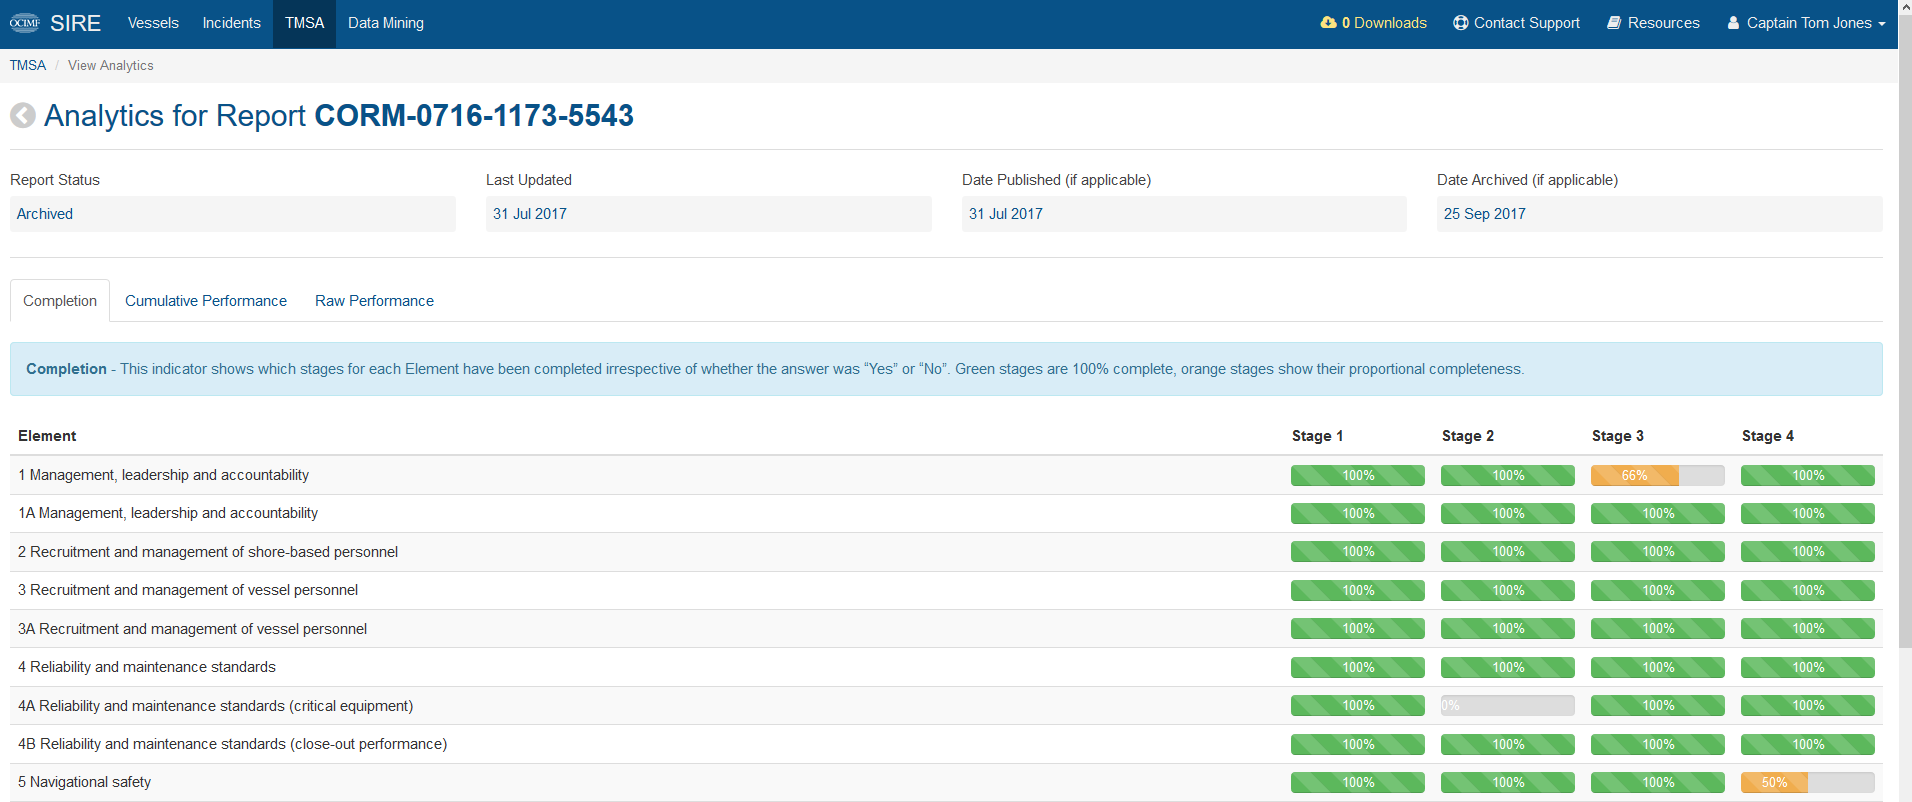The height and width of the screenshot is (802, 1912).
Task: Select row 5 Navigational safety
Action: (x=946, y=783)
